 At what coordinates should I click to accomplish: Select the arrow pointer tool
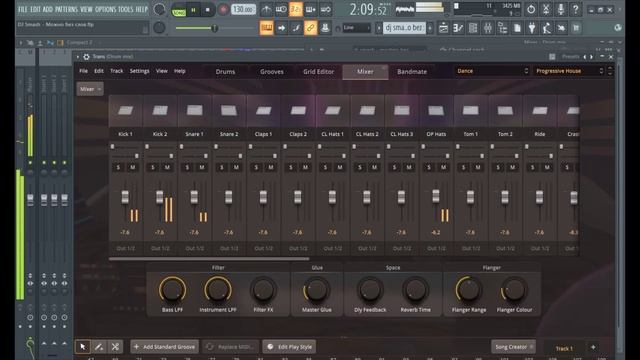[83, 347]
